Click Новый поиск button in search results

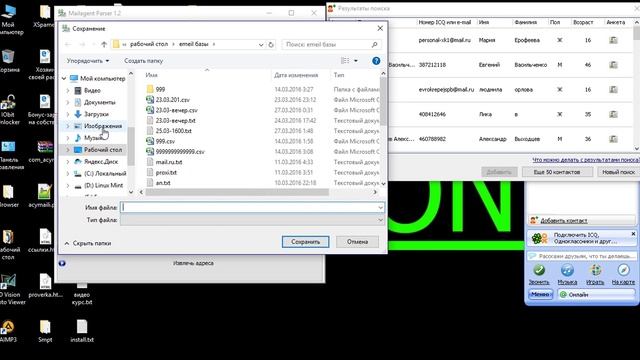[x=618, y=172]
